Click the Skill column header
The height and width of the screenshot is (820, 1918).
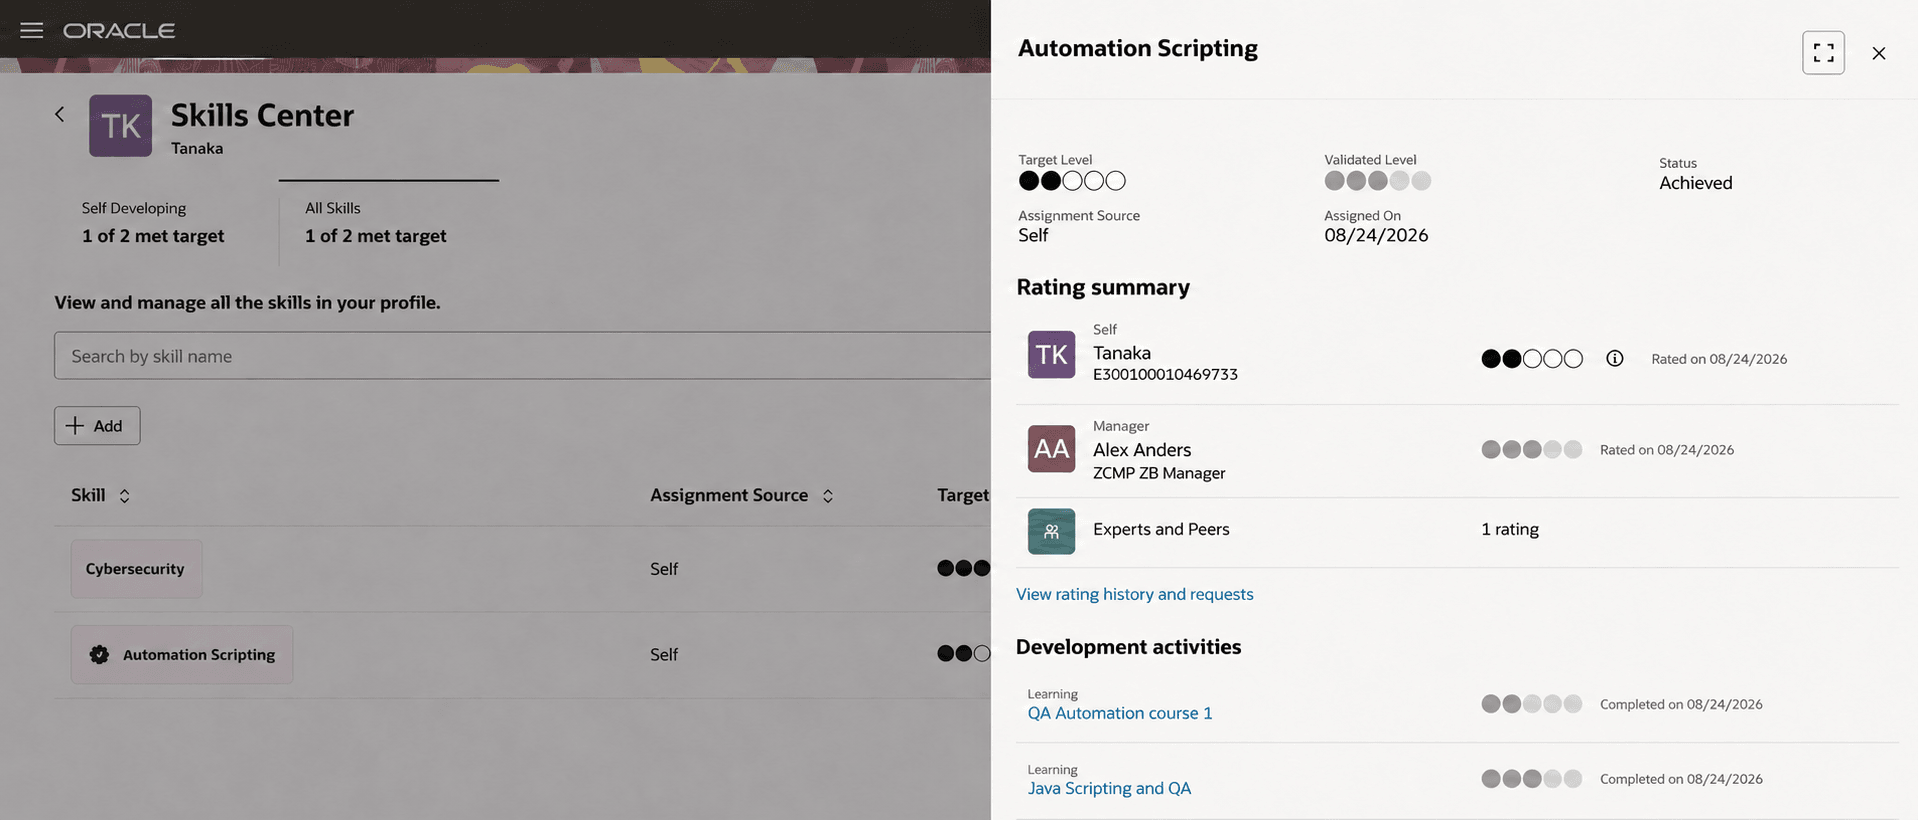88,495
